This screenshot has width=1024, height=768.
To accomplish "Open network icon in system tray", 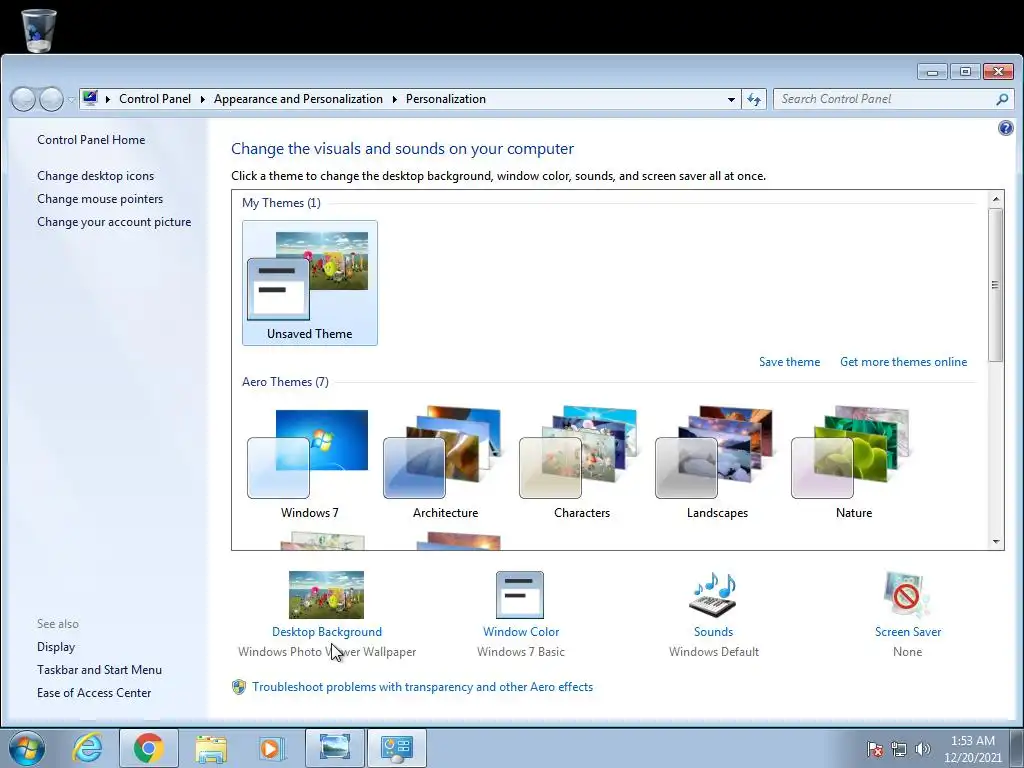I will pos(899,749).
